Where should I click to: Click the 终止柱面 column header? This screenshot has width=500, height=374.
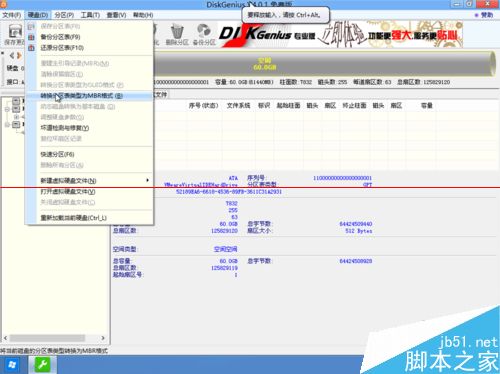(354, 106)
